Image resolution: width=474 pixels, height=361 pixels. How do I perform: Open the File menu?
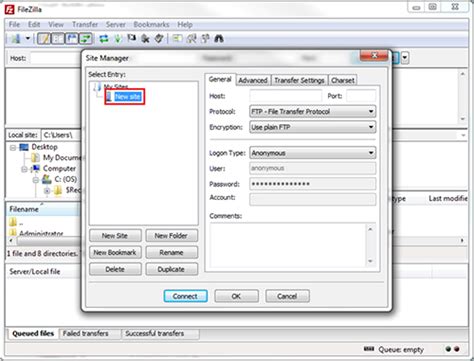[x=14, y=25]
